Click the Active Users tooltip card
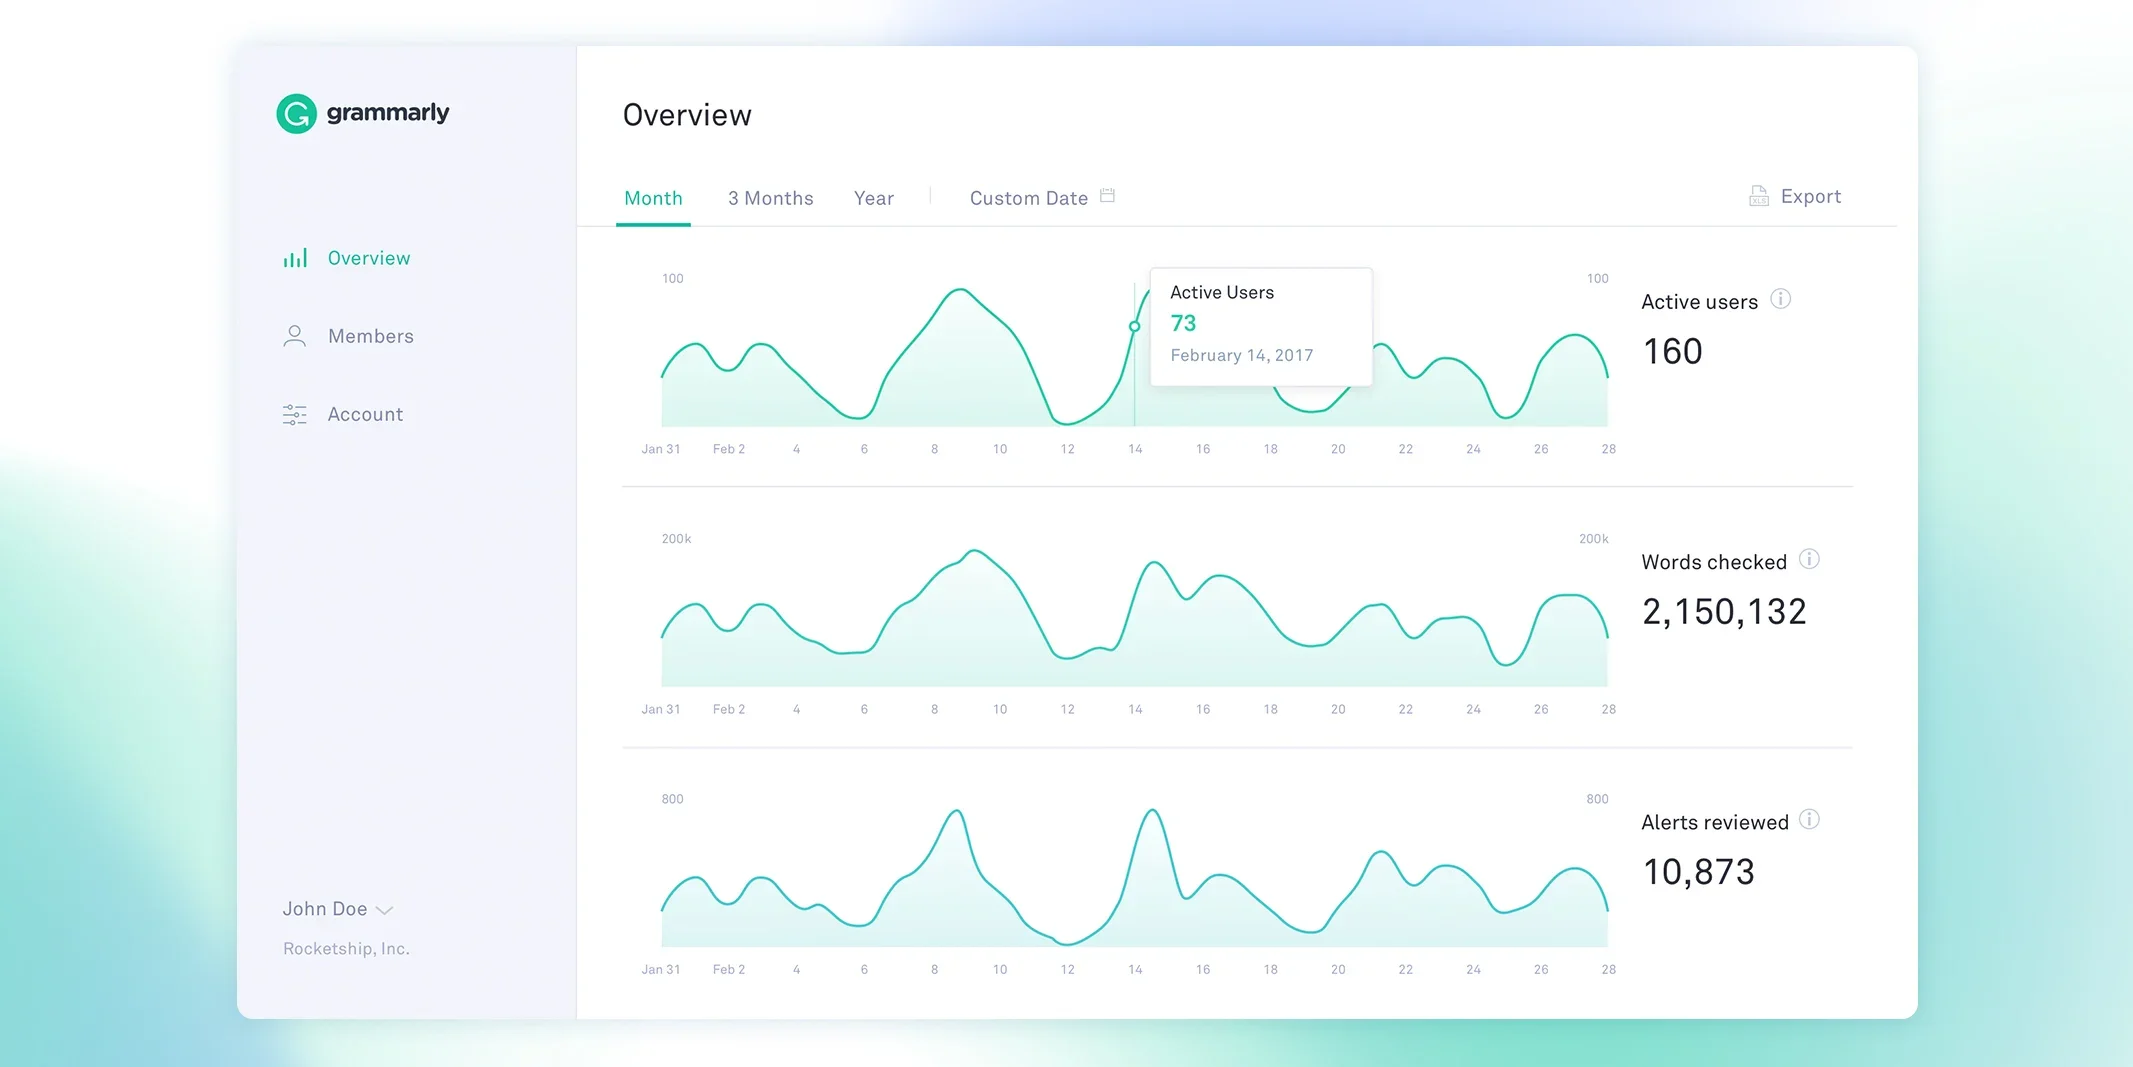2133x1067 pixels. click(1261, 326)
